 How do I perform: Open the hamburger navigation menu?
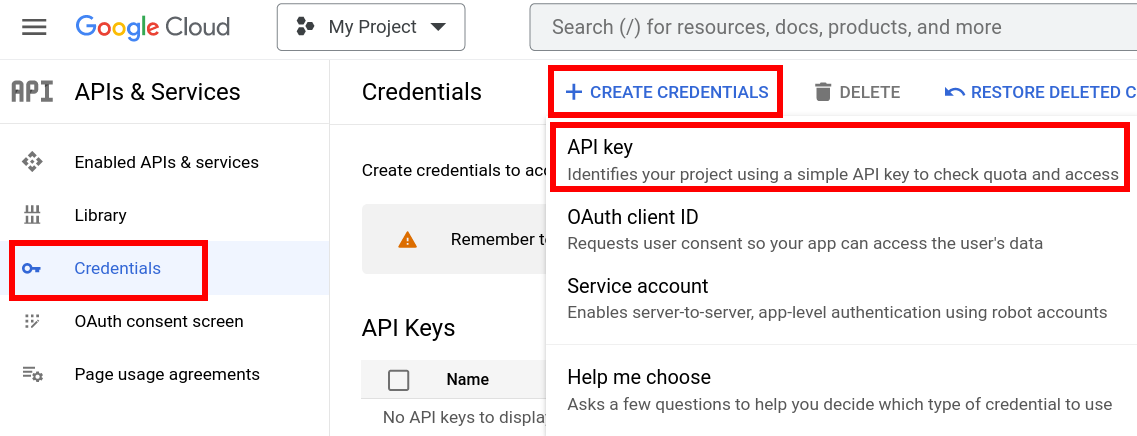pyautogui.click(x=34, y=28)
